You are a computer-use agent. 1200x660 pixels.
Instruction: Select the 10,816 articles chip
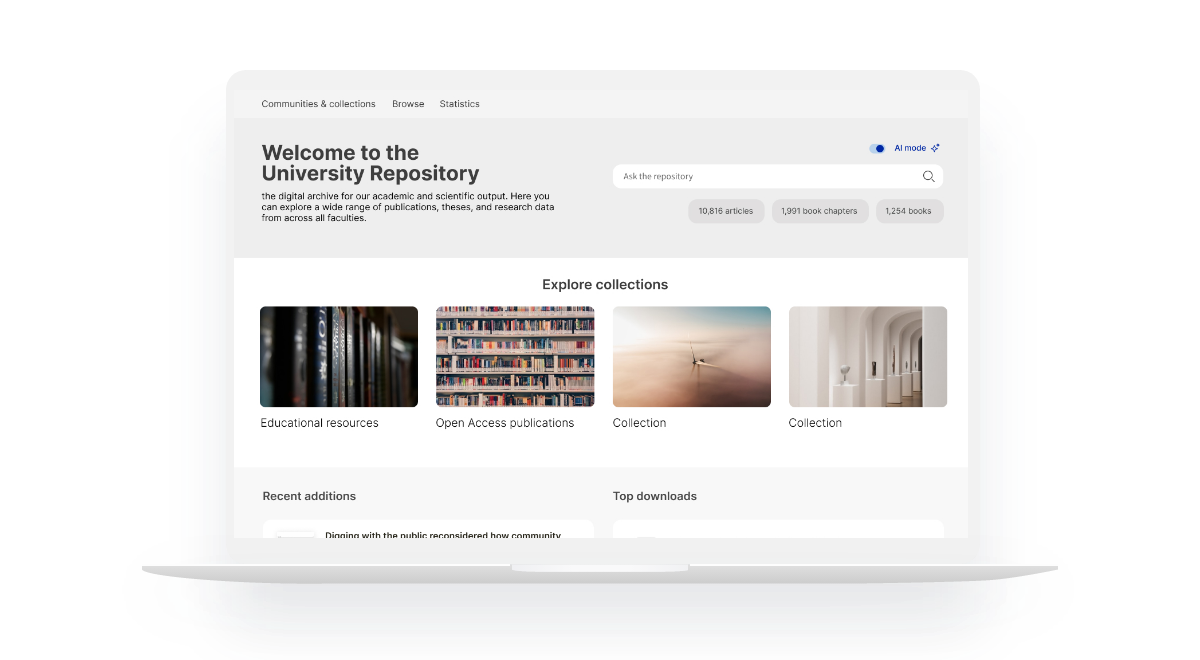tap(726, 211)
